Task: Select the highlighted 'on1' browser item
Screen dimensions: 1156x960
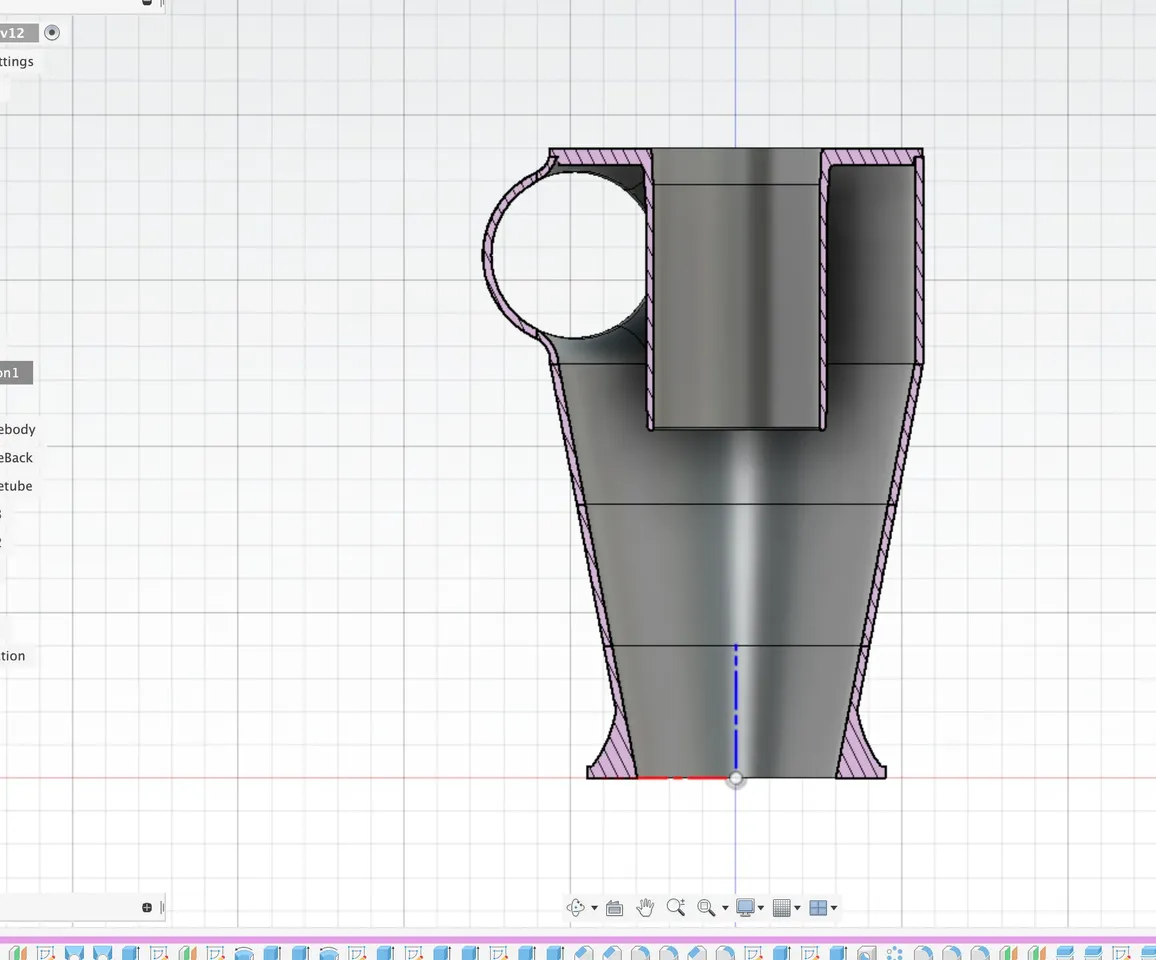Action: click(x=15, y=373)
